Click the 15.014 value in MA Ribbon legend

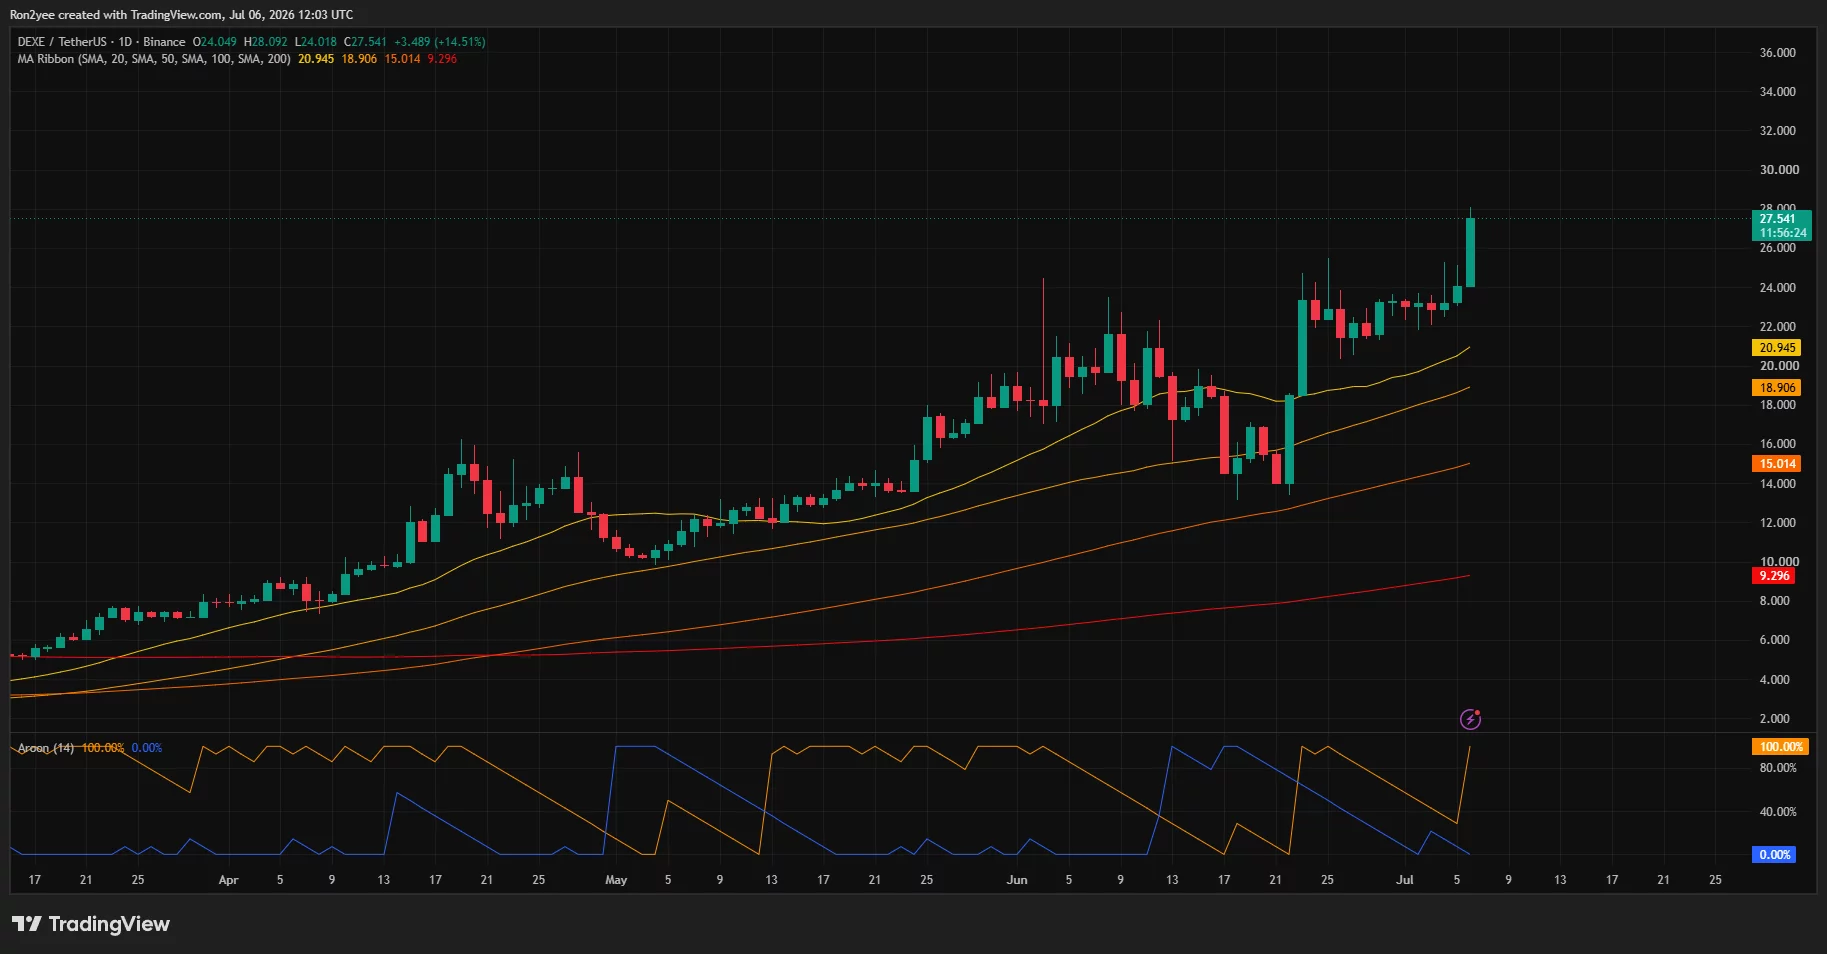click(x=403, y=59)
